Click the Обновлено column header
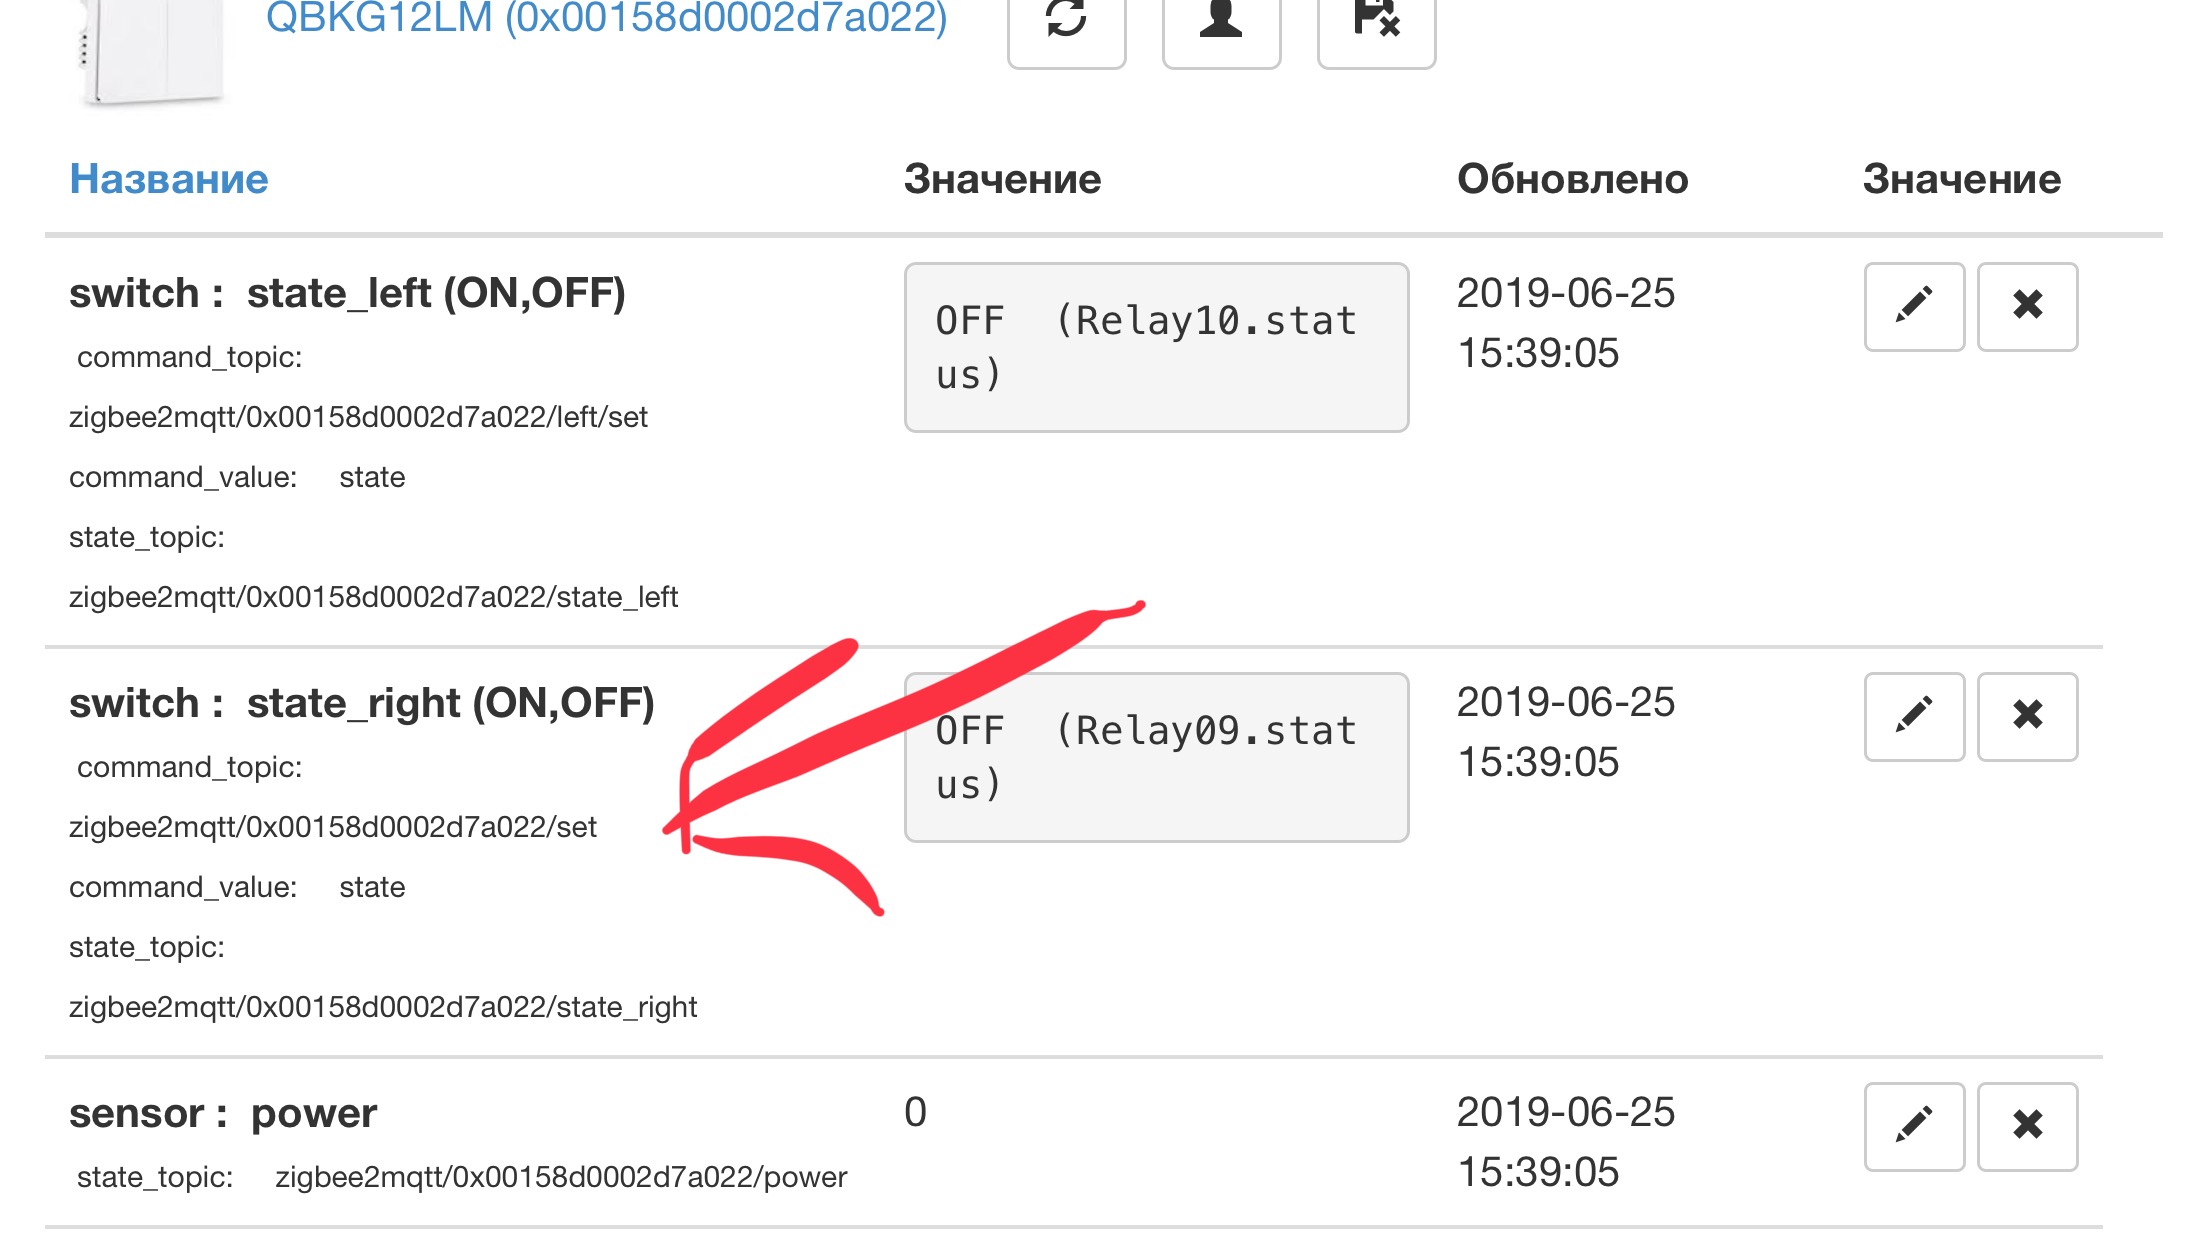 click(x=1572, y=179)
